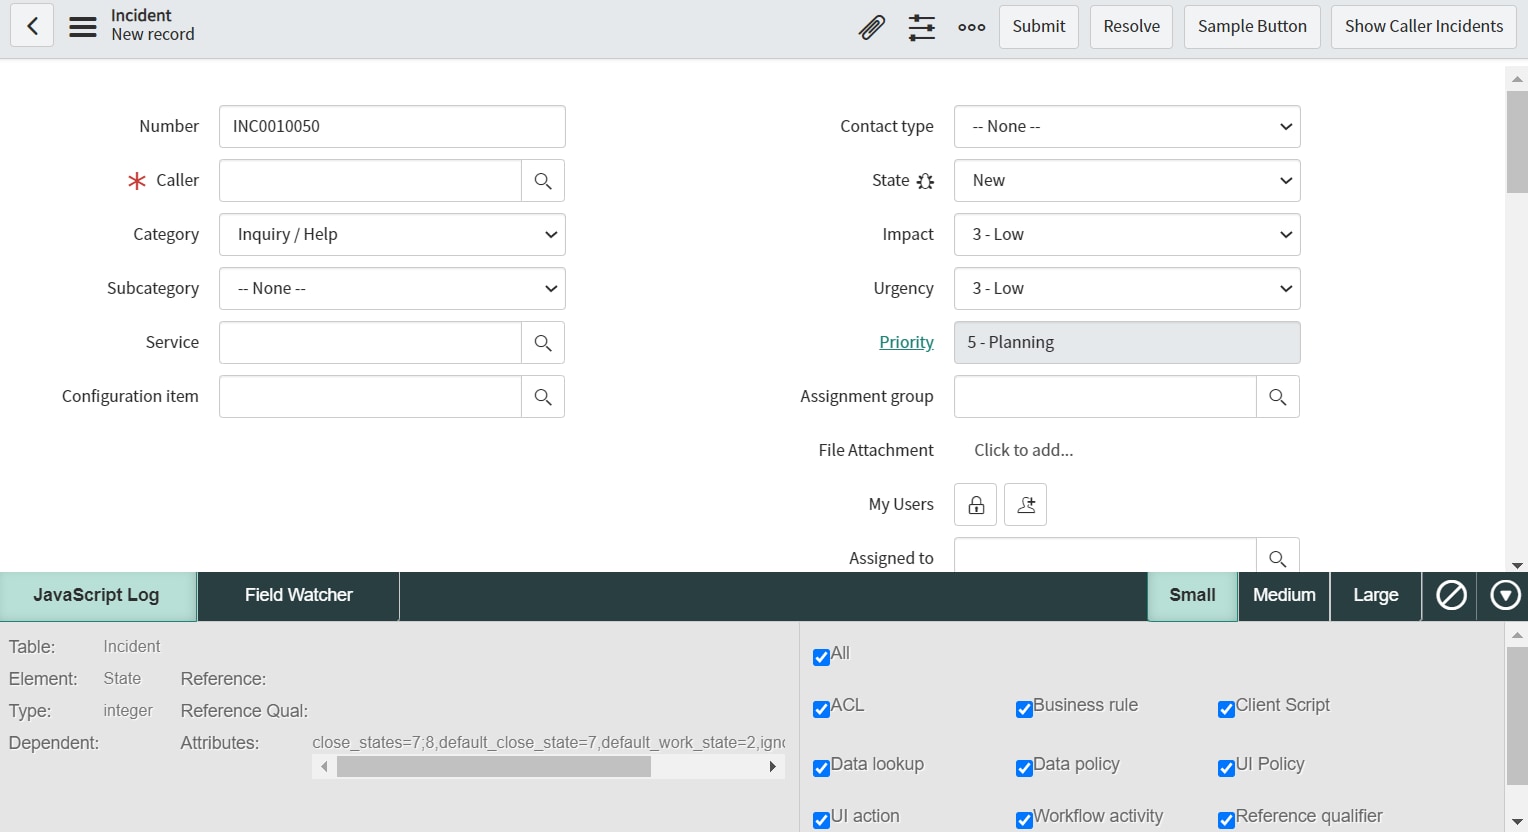Toggle the Data lookup checkbox

point(821,768)
